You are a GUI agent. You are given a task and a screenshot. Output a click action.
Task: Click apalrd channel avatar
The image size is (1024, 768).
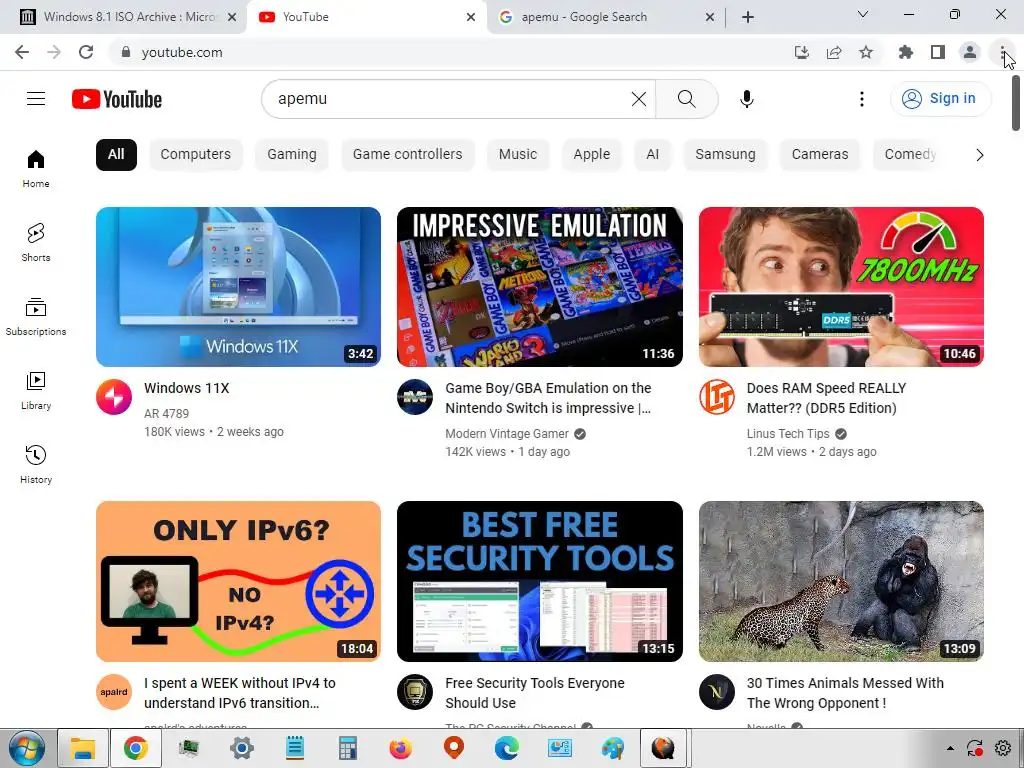click(x=114, y=692)
